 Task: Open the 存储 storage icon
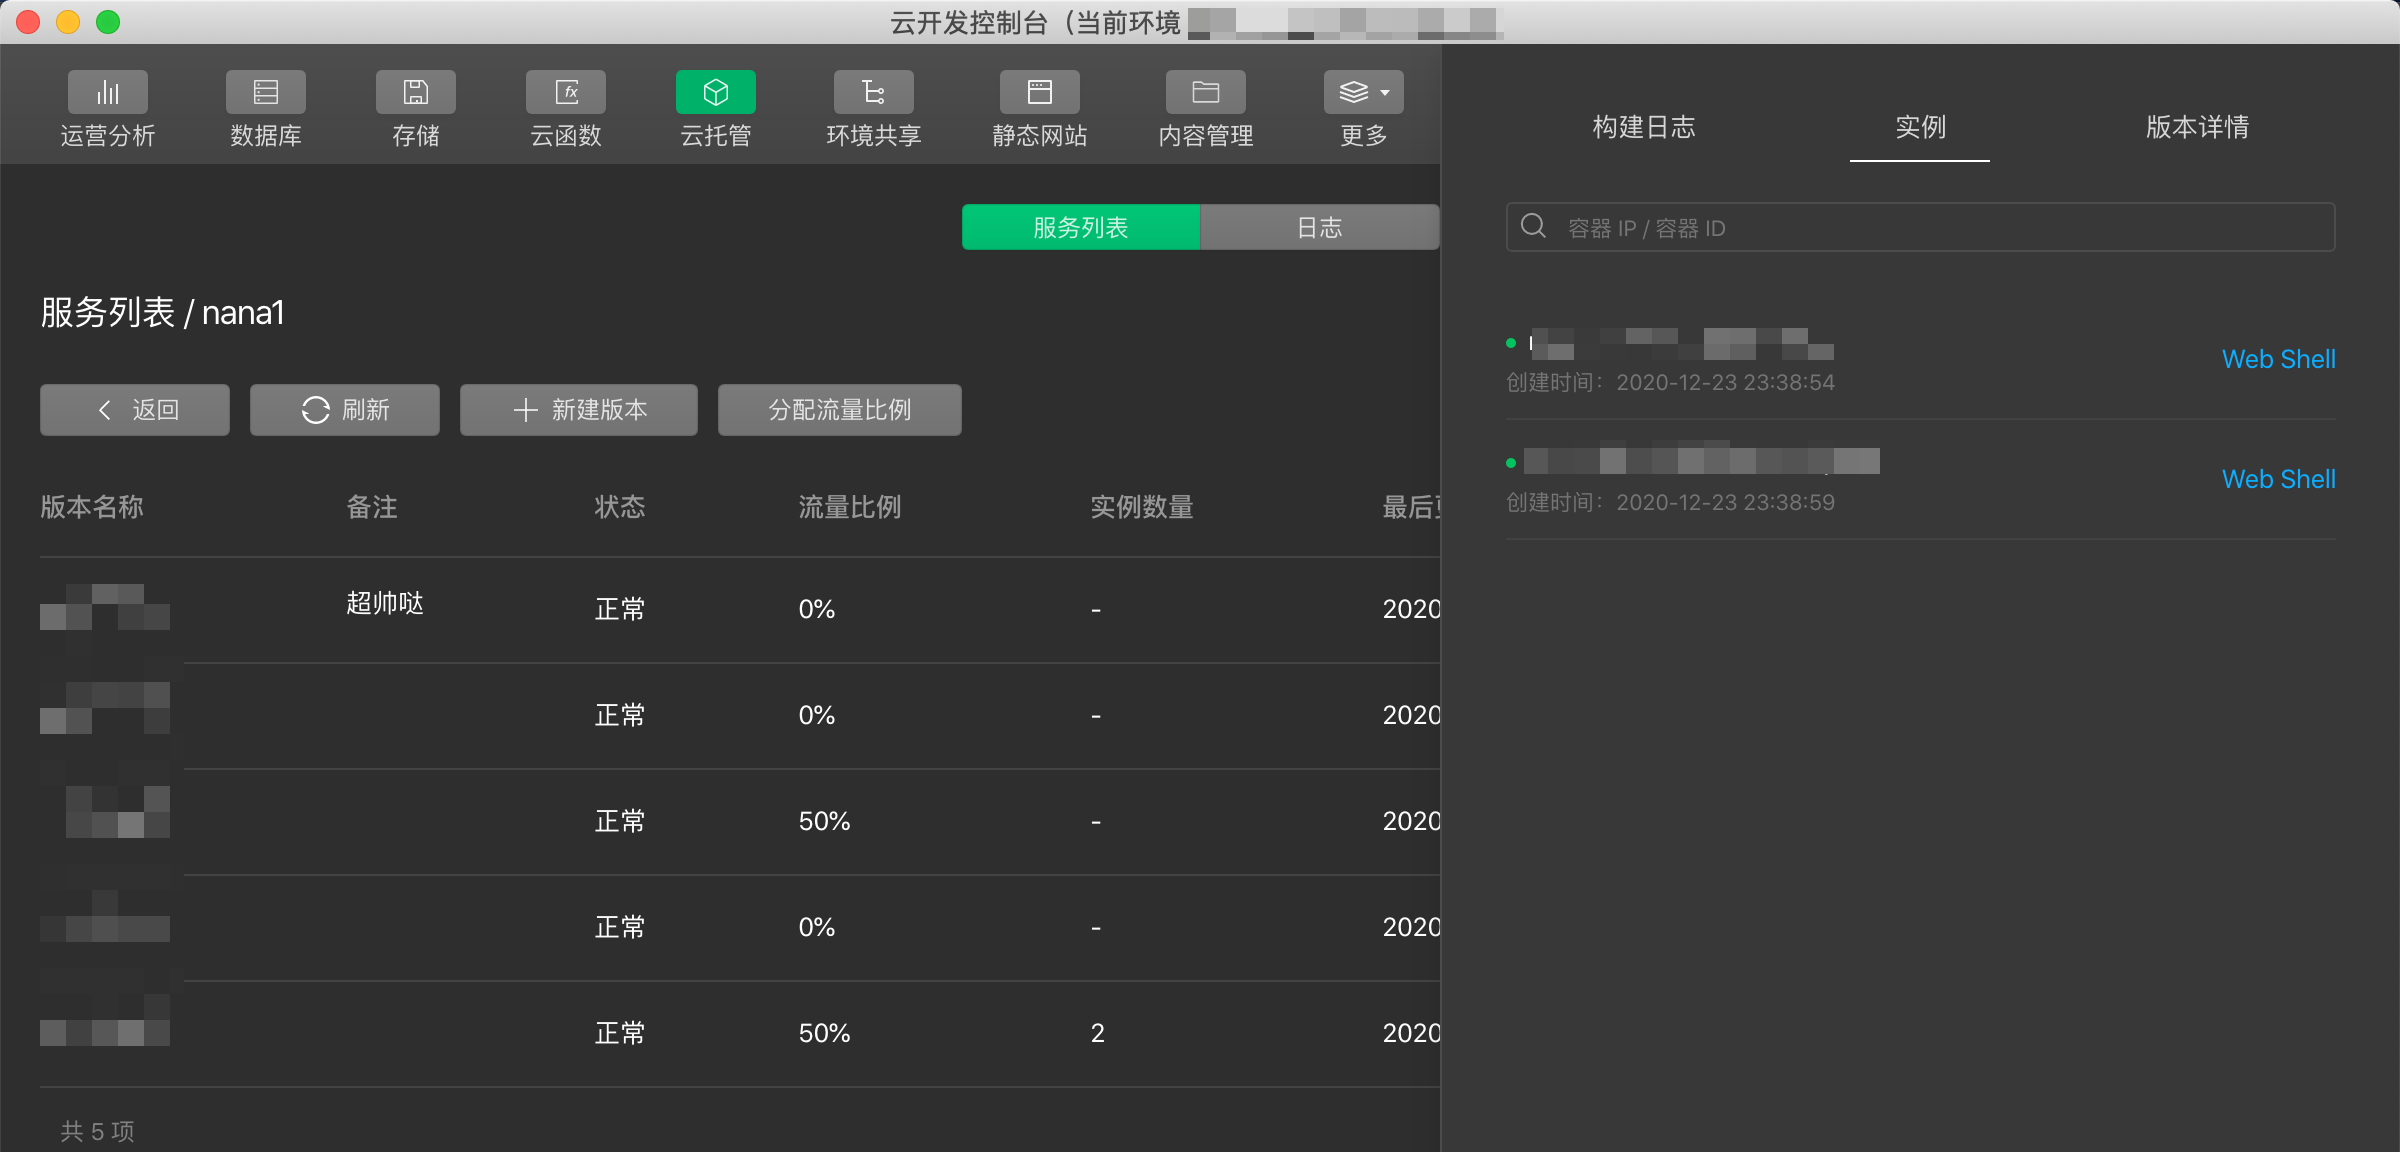click(415, 93)
